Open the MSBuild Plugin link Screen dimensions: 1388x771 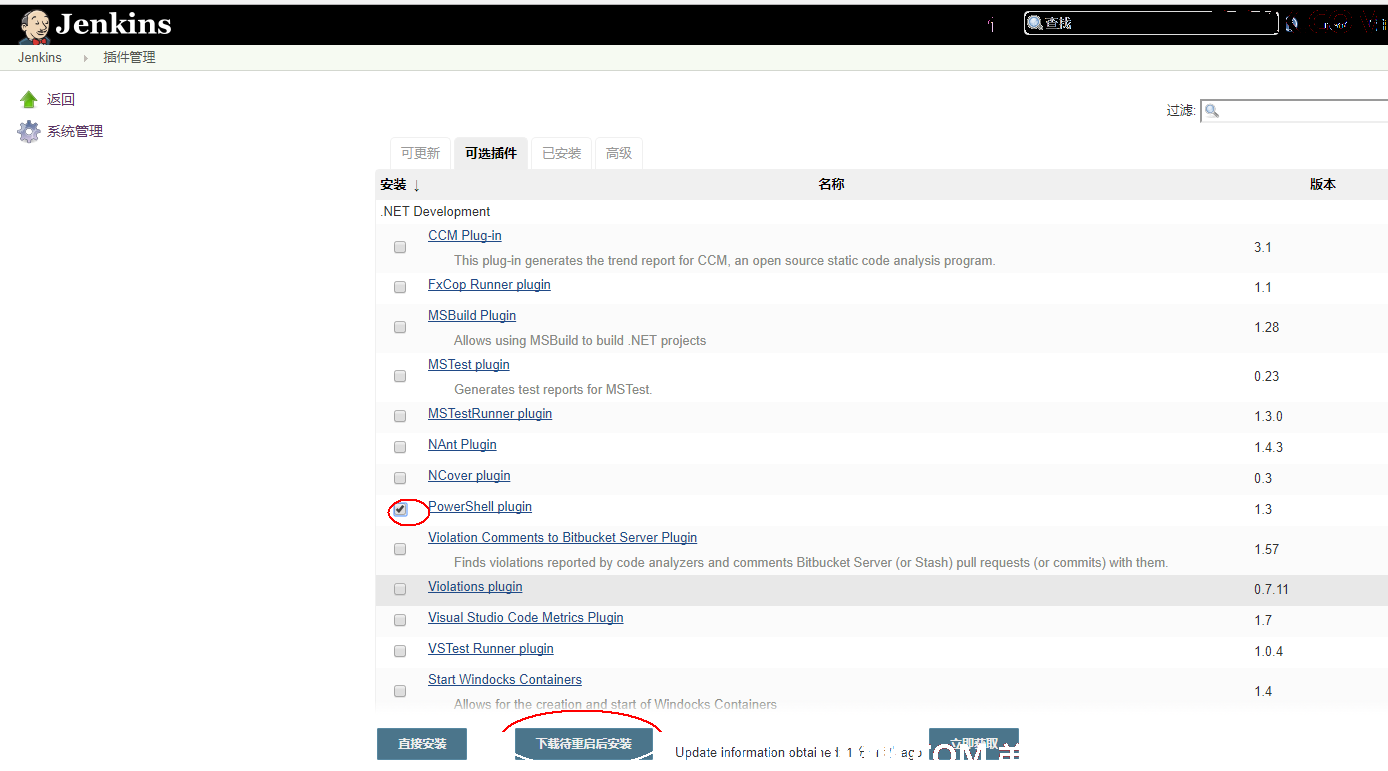[472, 316]
